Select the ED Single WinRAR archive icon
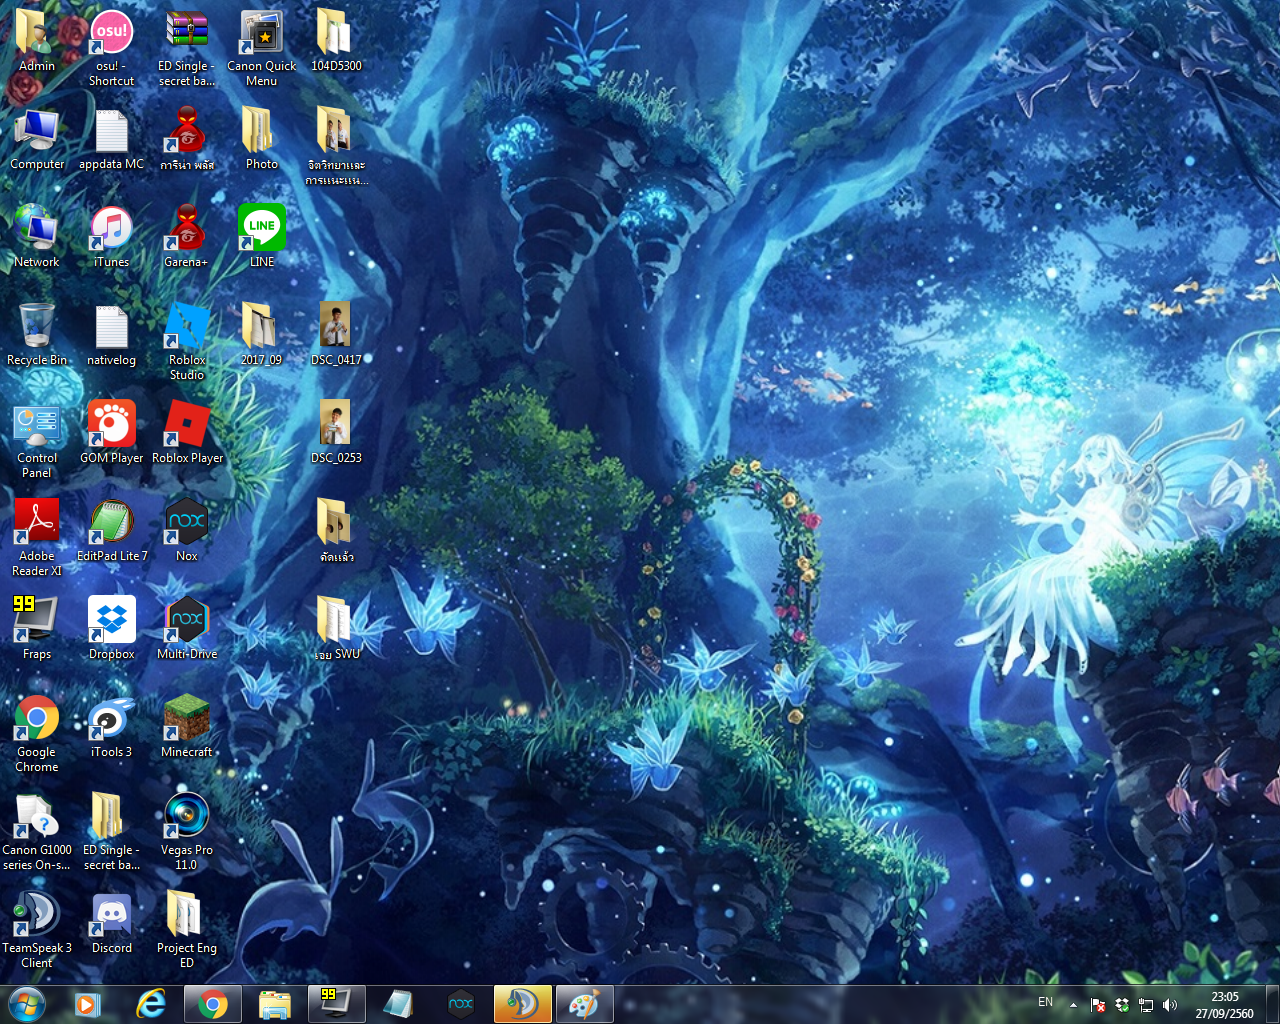Image resolution: width=1280 pixels, height=1024 pixels. (187, 47)
